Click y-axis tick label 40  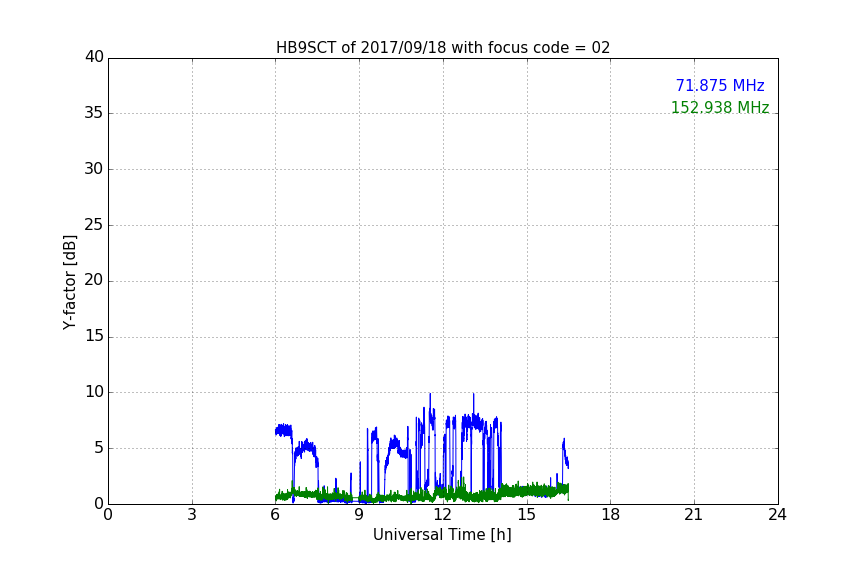tap(94, 57)
